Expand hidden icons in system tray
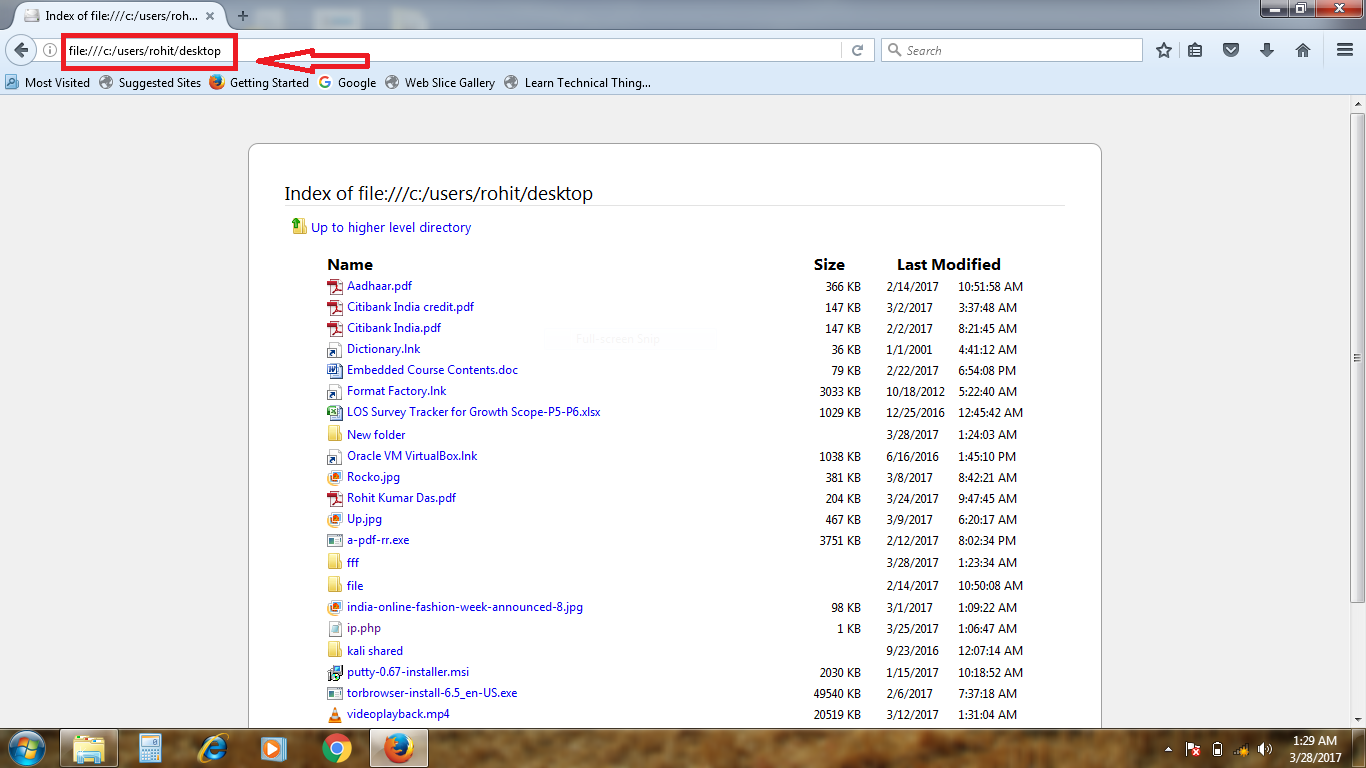 [1168, 748]
